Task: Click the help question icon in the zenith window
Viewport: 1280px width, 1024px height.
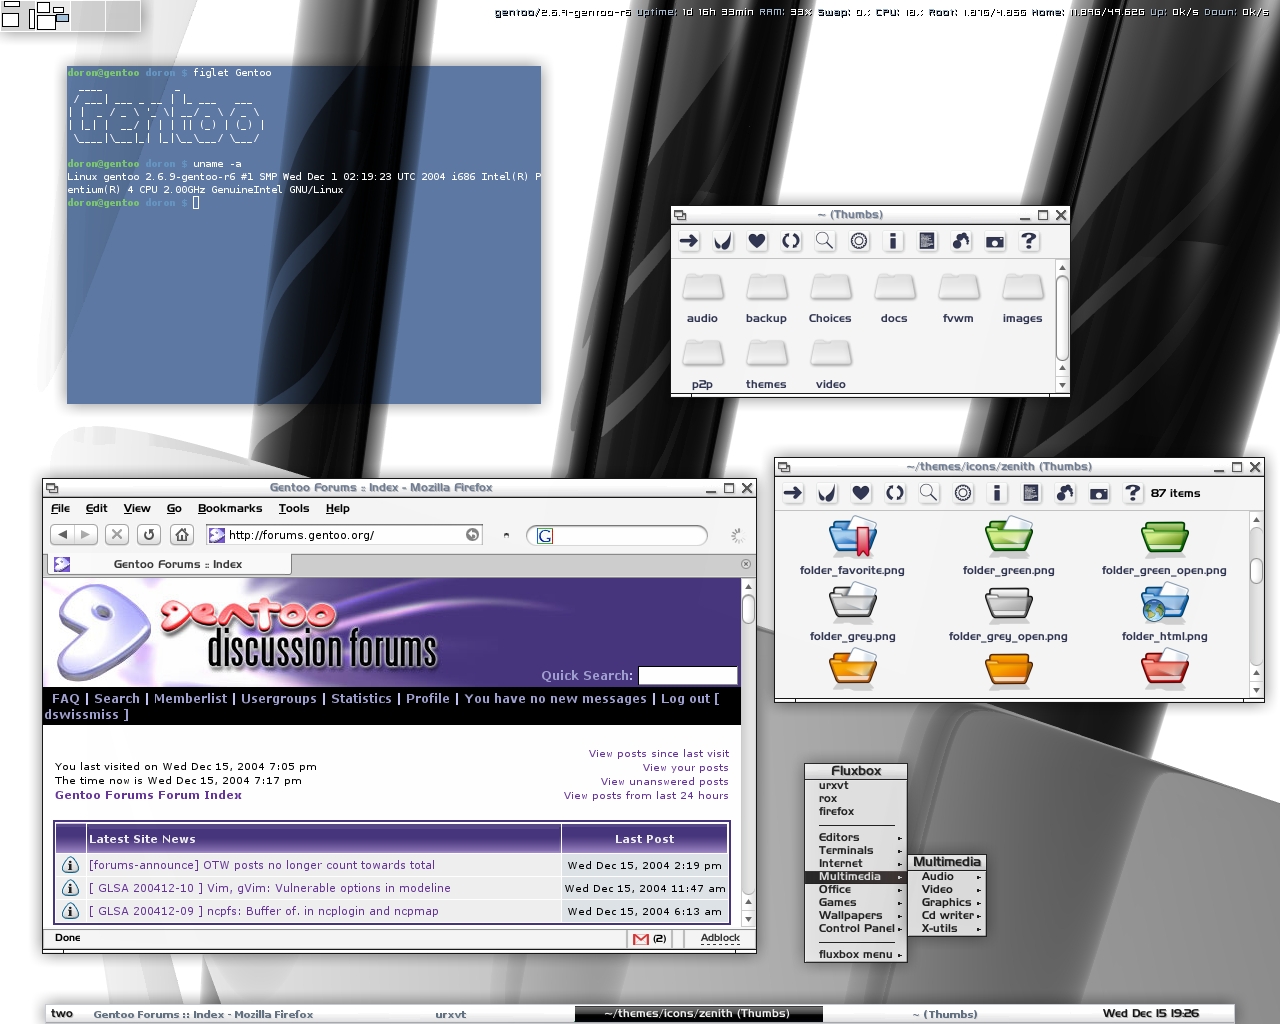Action: tap(1133, 493)
